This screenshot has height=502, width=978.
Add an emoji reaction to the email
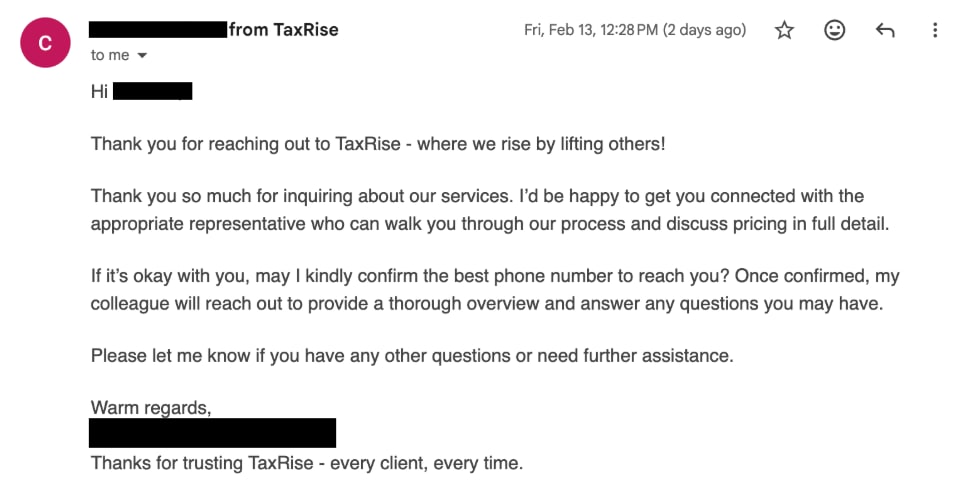tap(834, 30)
